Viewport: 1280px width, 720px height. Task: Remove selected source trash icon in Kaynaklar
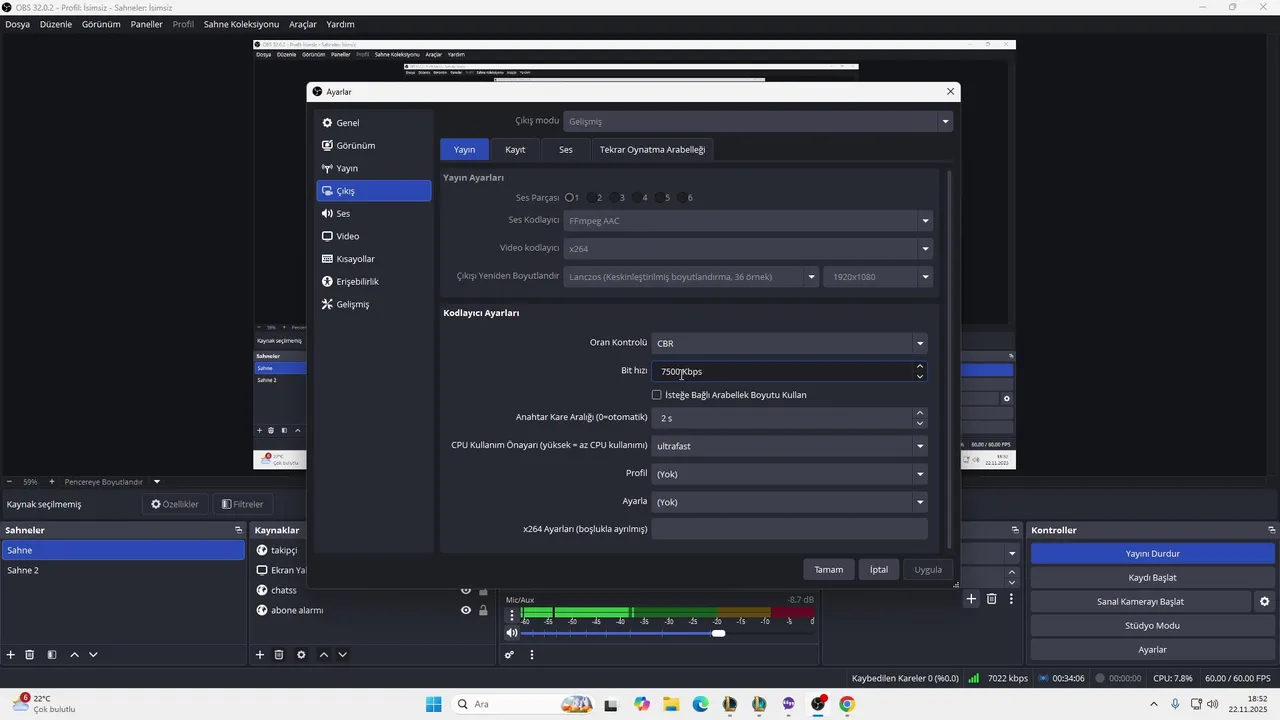tap(279, 655)
